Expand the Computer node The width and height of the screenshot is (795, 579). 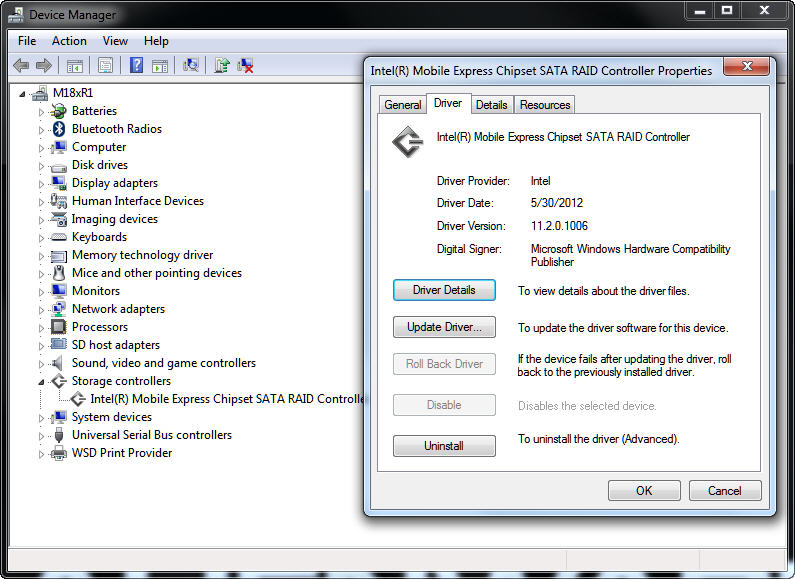pos(42,148)
